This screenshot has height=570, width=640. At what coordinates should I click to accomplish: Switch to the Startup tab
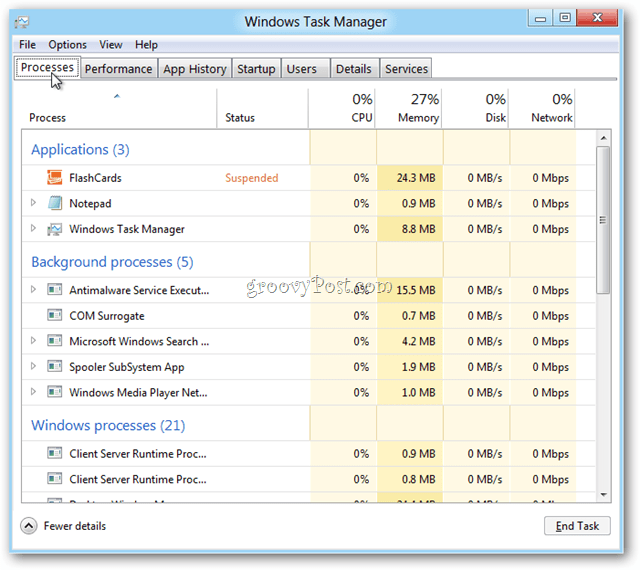[256, 69]
